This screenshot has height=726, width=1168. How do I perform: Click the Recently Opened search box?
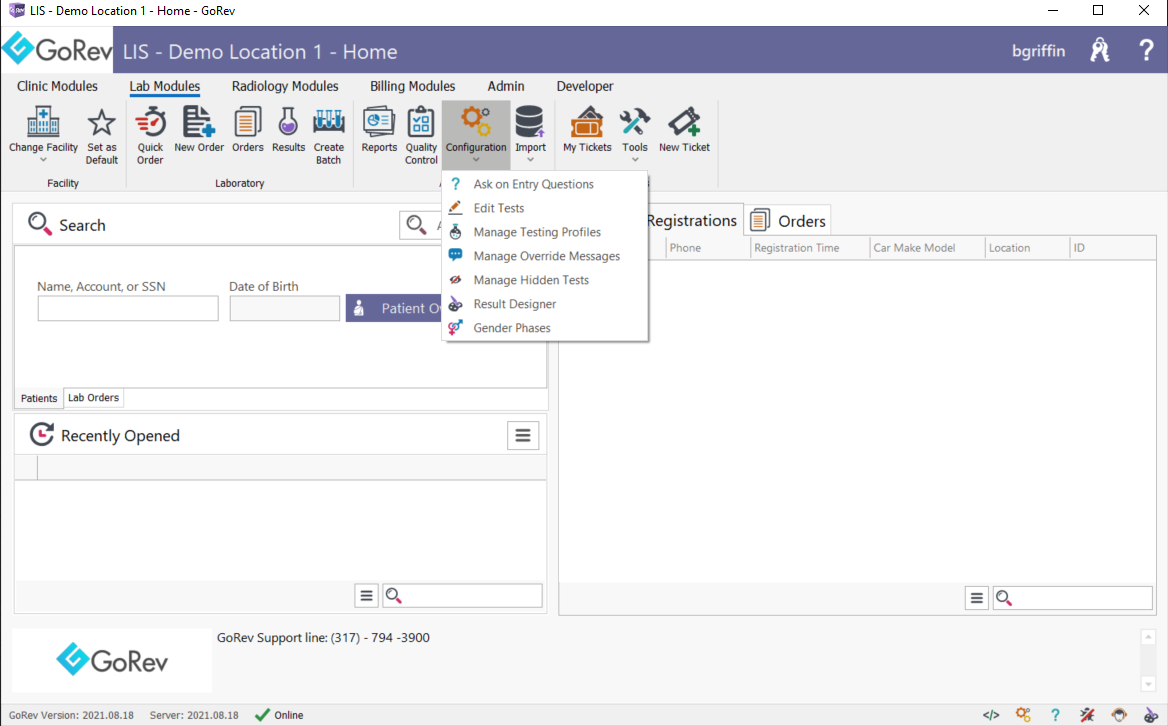pos(463,596)
